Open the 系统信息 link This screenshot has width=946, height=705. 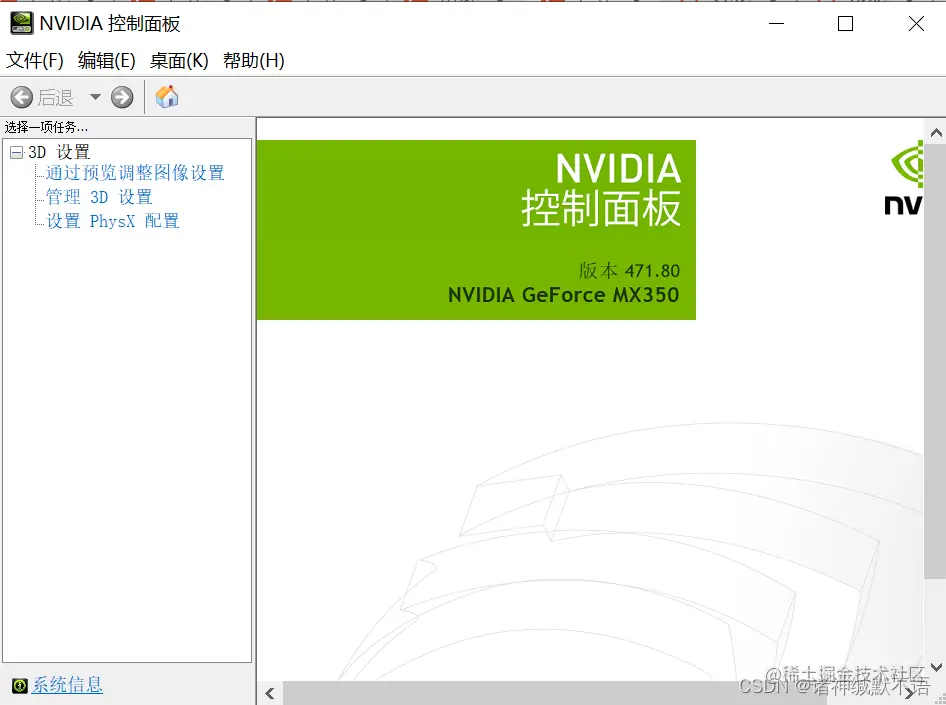coord(67,685)
